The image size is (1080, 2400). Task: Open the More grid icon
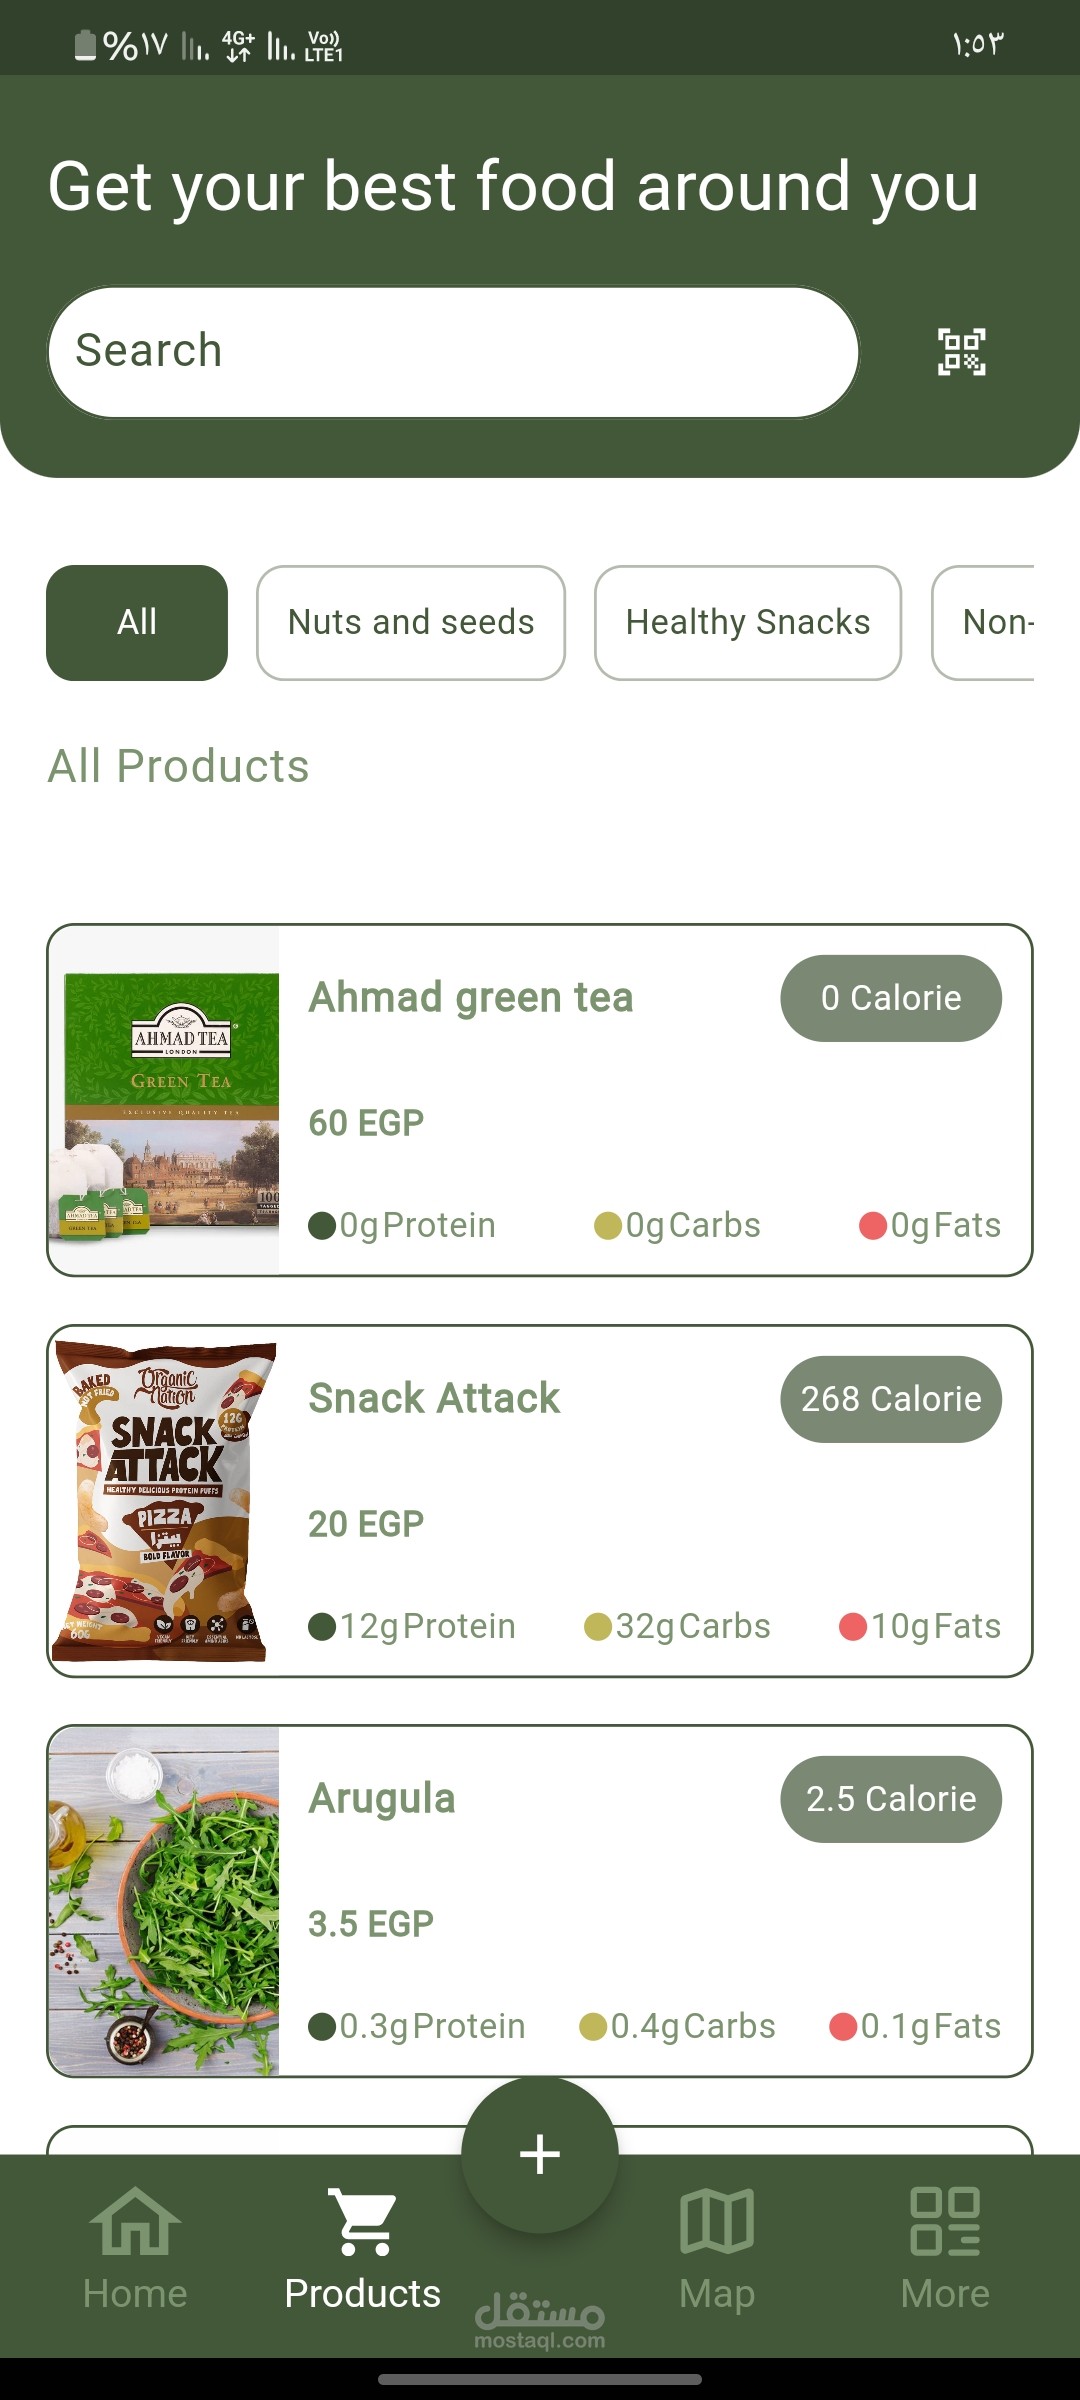[944, 2222]
